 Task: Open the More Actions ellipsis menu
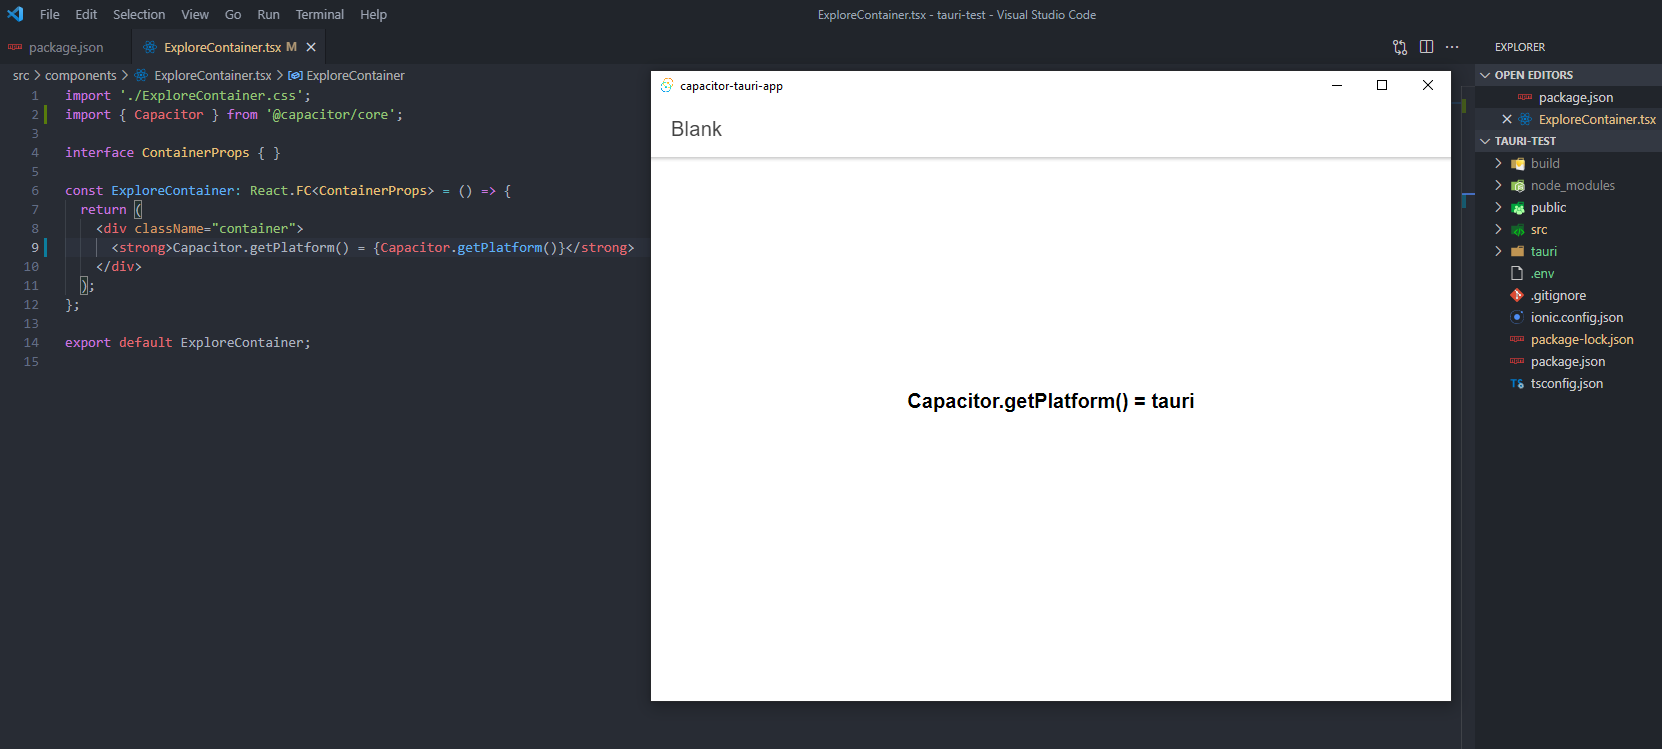(x=1452, y=47)
